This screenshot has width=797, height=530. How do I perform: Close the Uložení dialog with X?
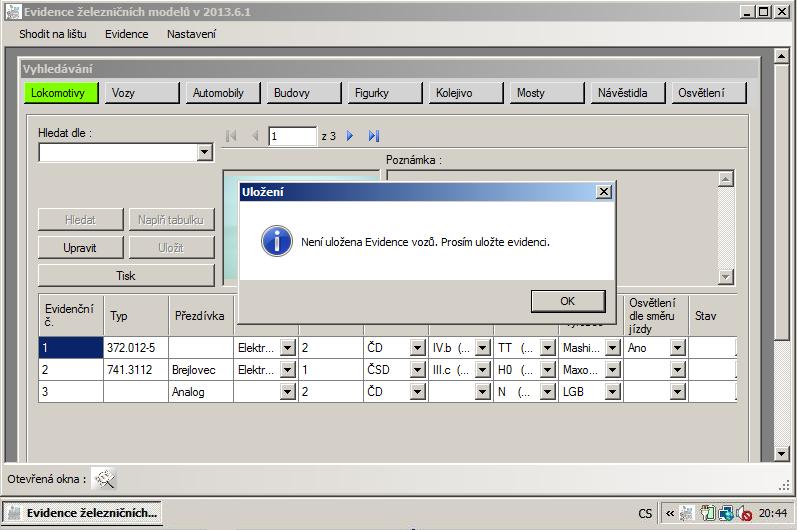click(x=603, y=191)
